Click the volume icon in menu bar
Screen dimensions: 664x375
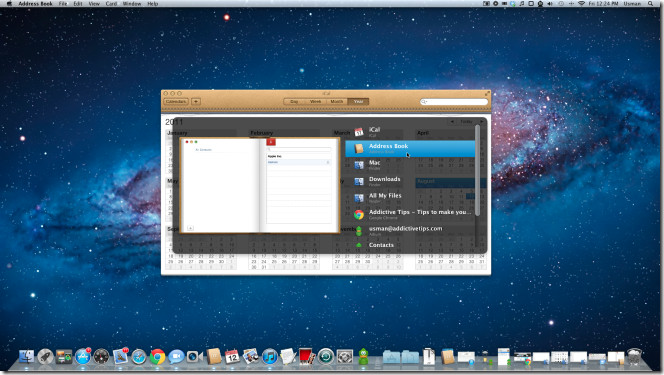[550, 3]
